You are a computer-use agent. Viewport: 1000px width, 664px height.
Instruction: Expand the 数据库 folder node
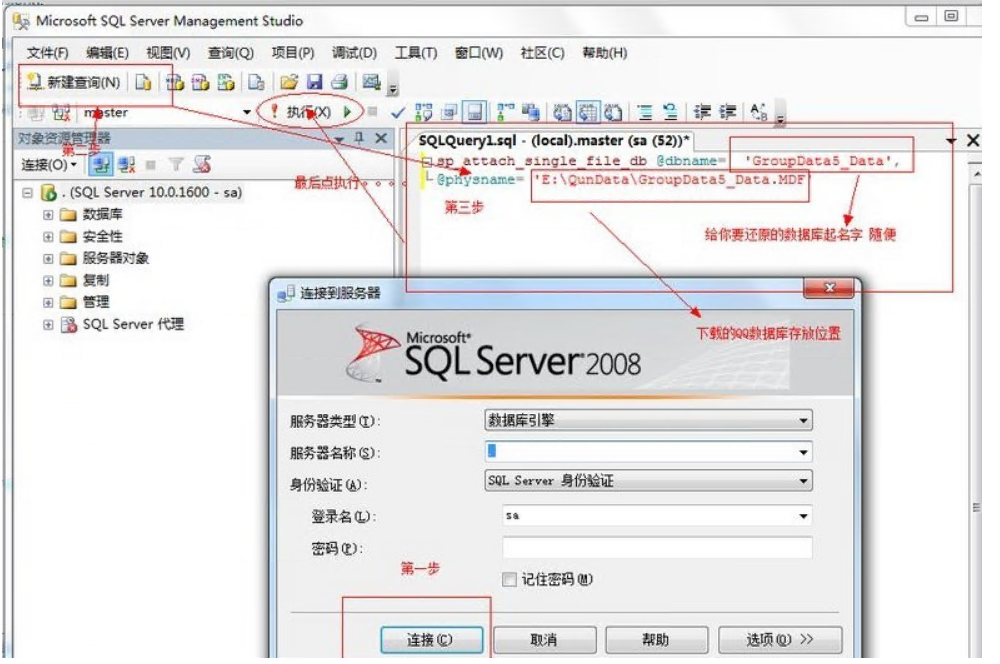click(x=48, y=215)
